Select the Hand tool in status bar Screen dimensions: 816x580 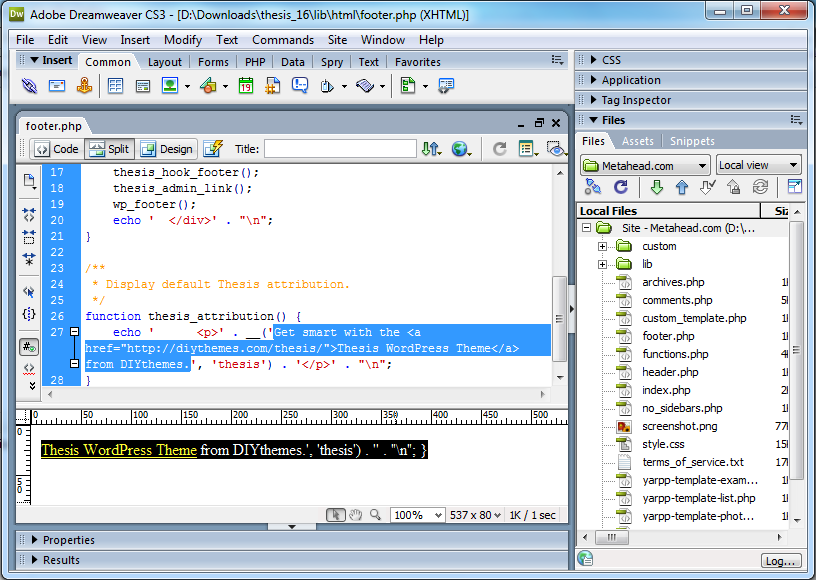[x=355, y=515]
